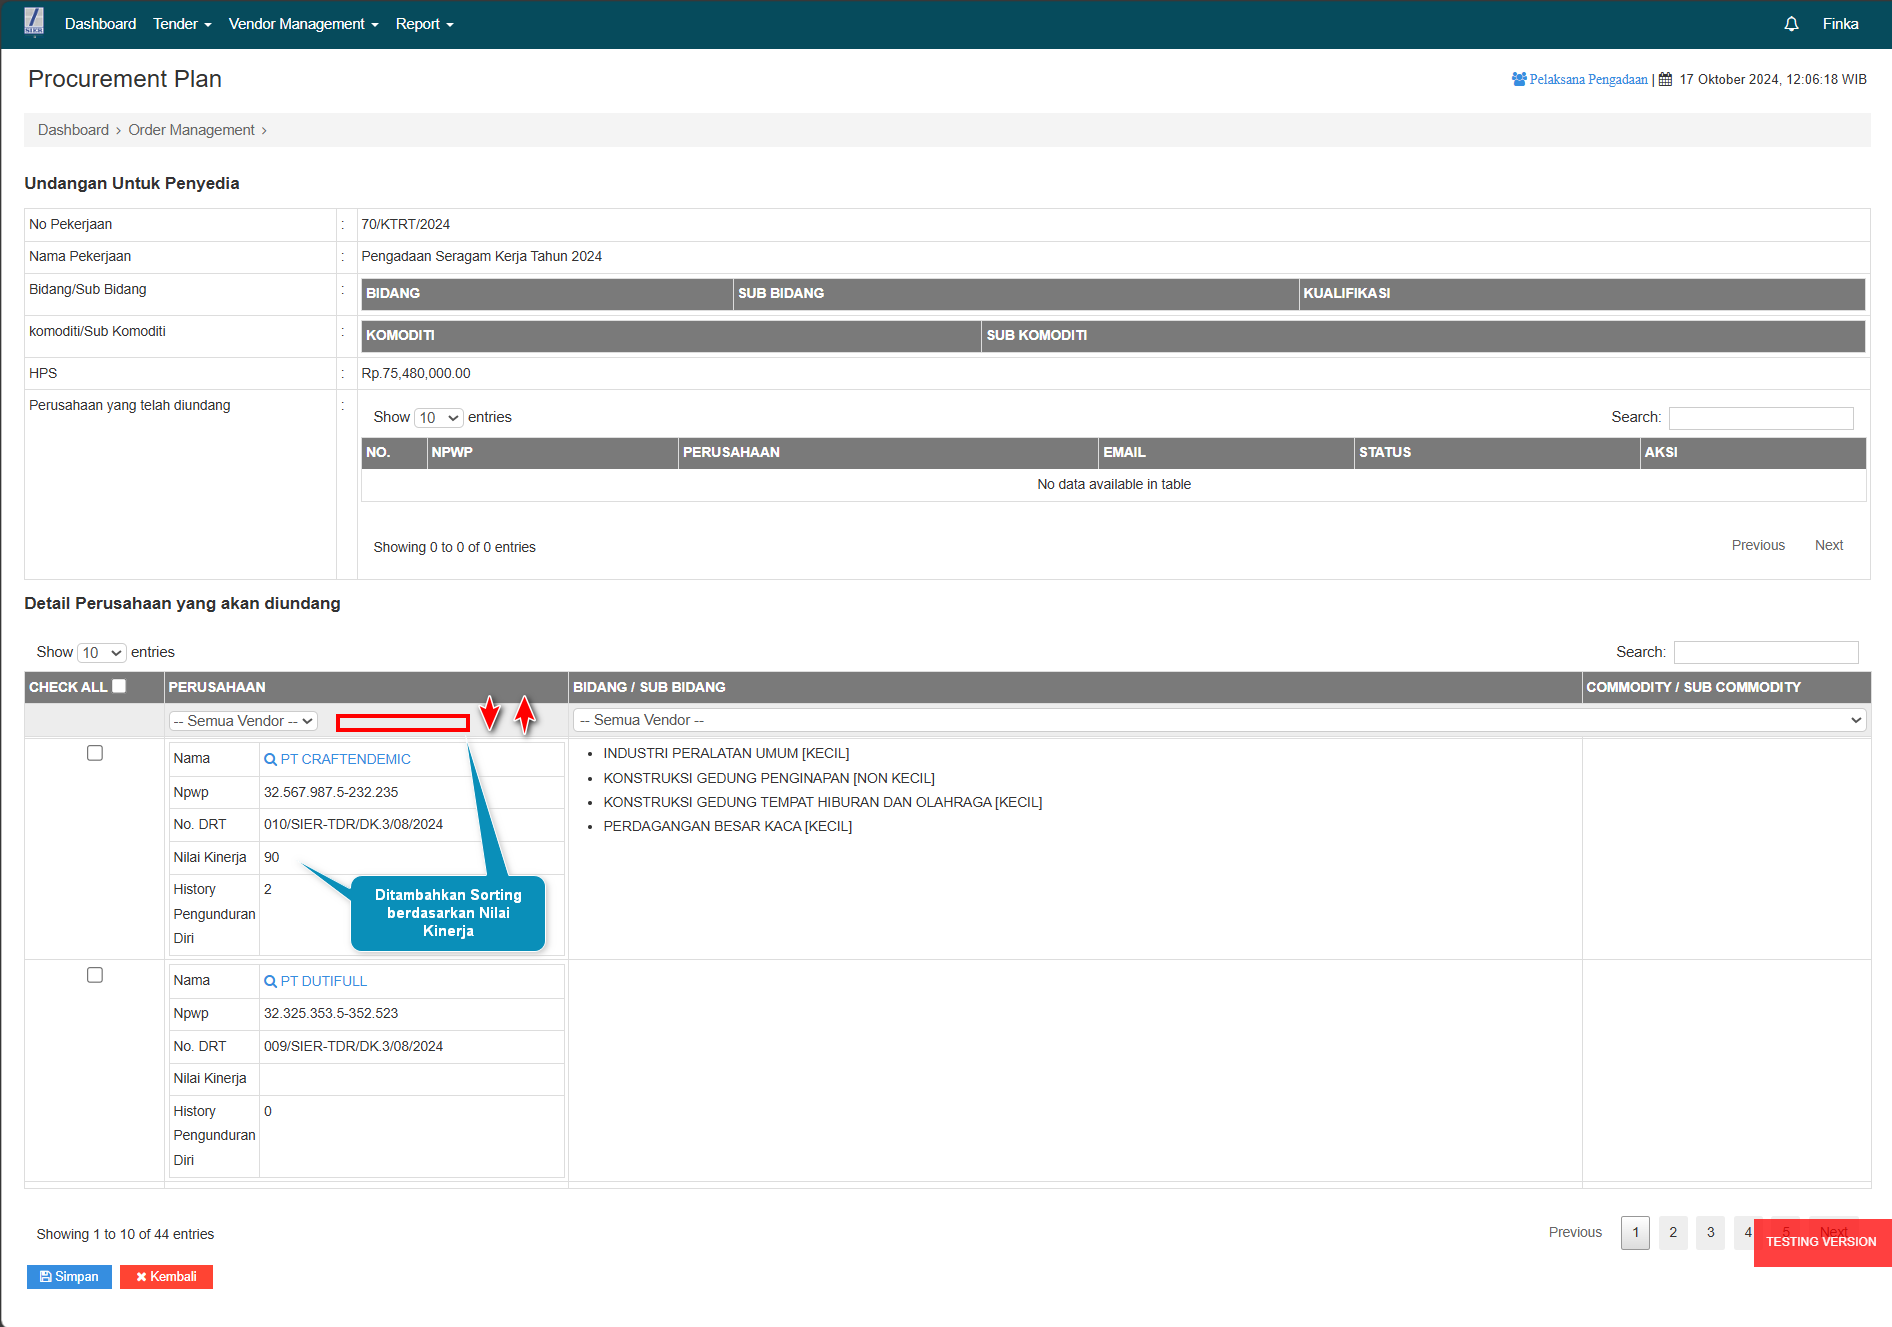The width and height of the screenshot is (1892, 1327).
Task: Click the Pelaksana Pengadaan users icon
Action: click(x=1519, y=79)
